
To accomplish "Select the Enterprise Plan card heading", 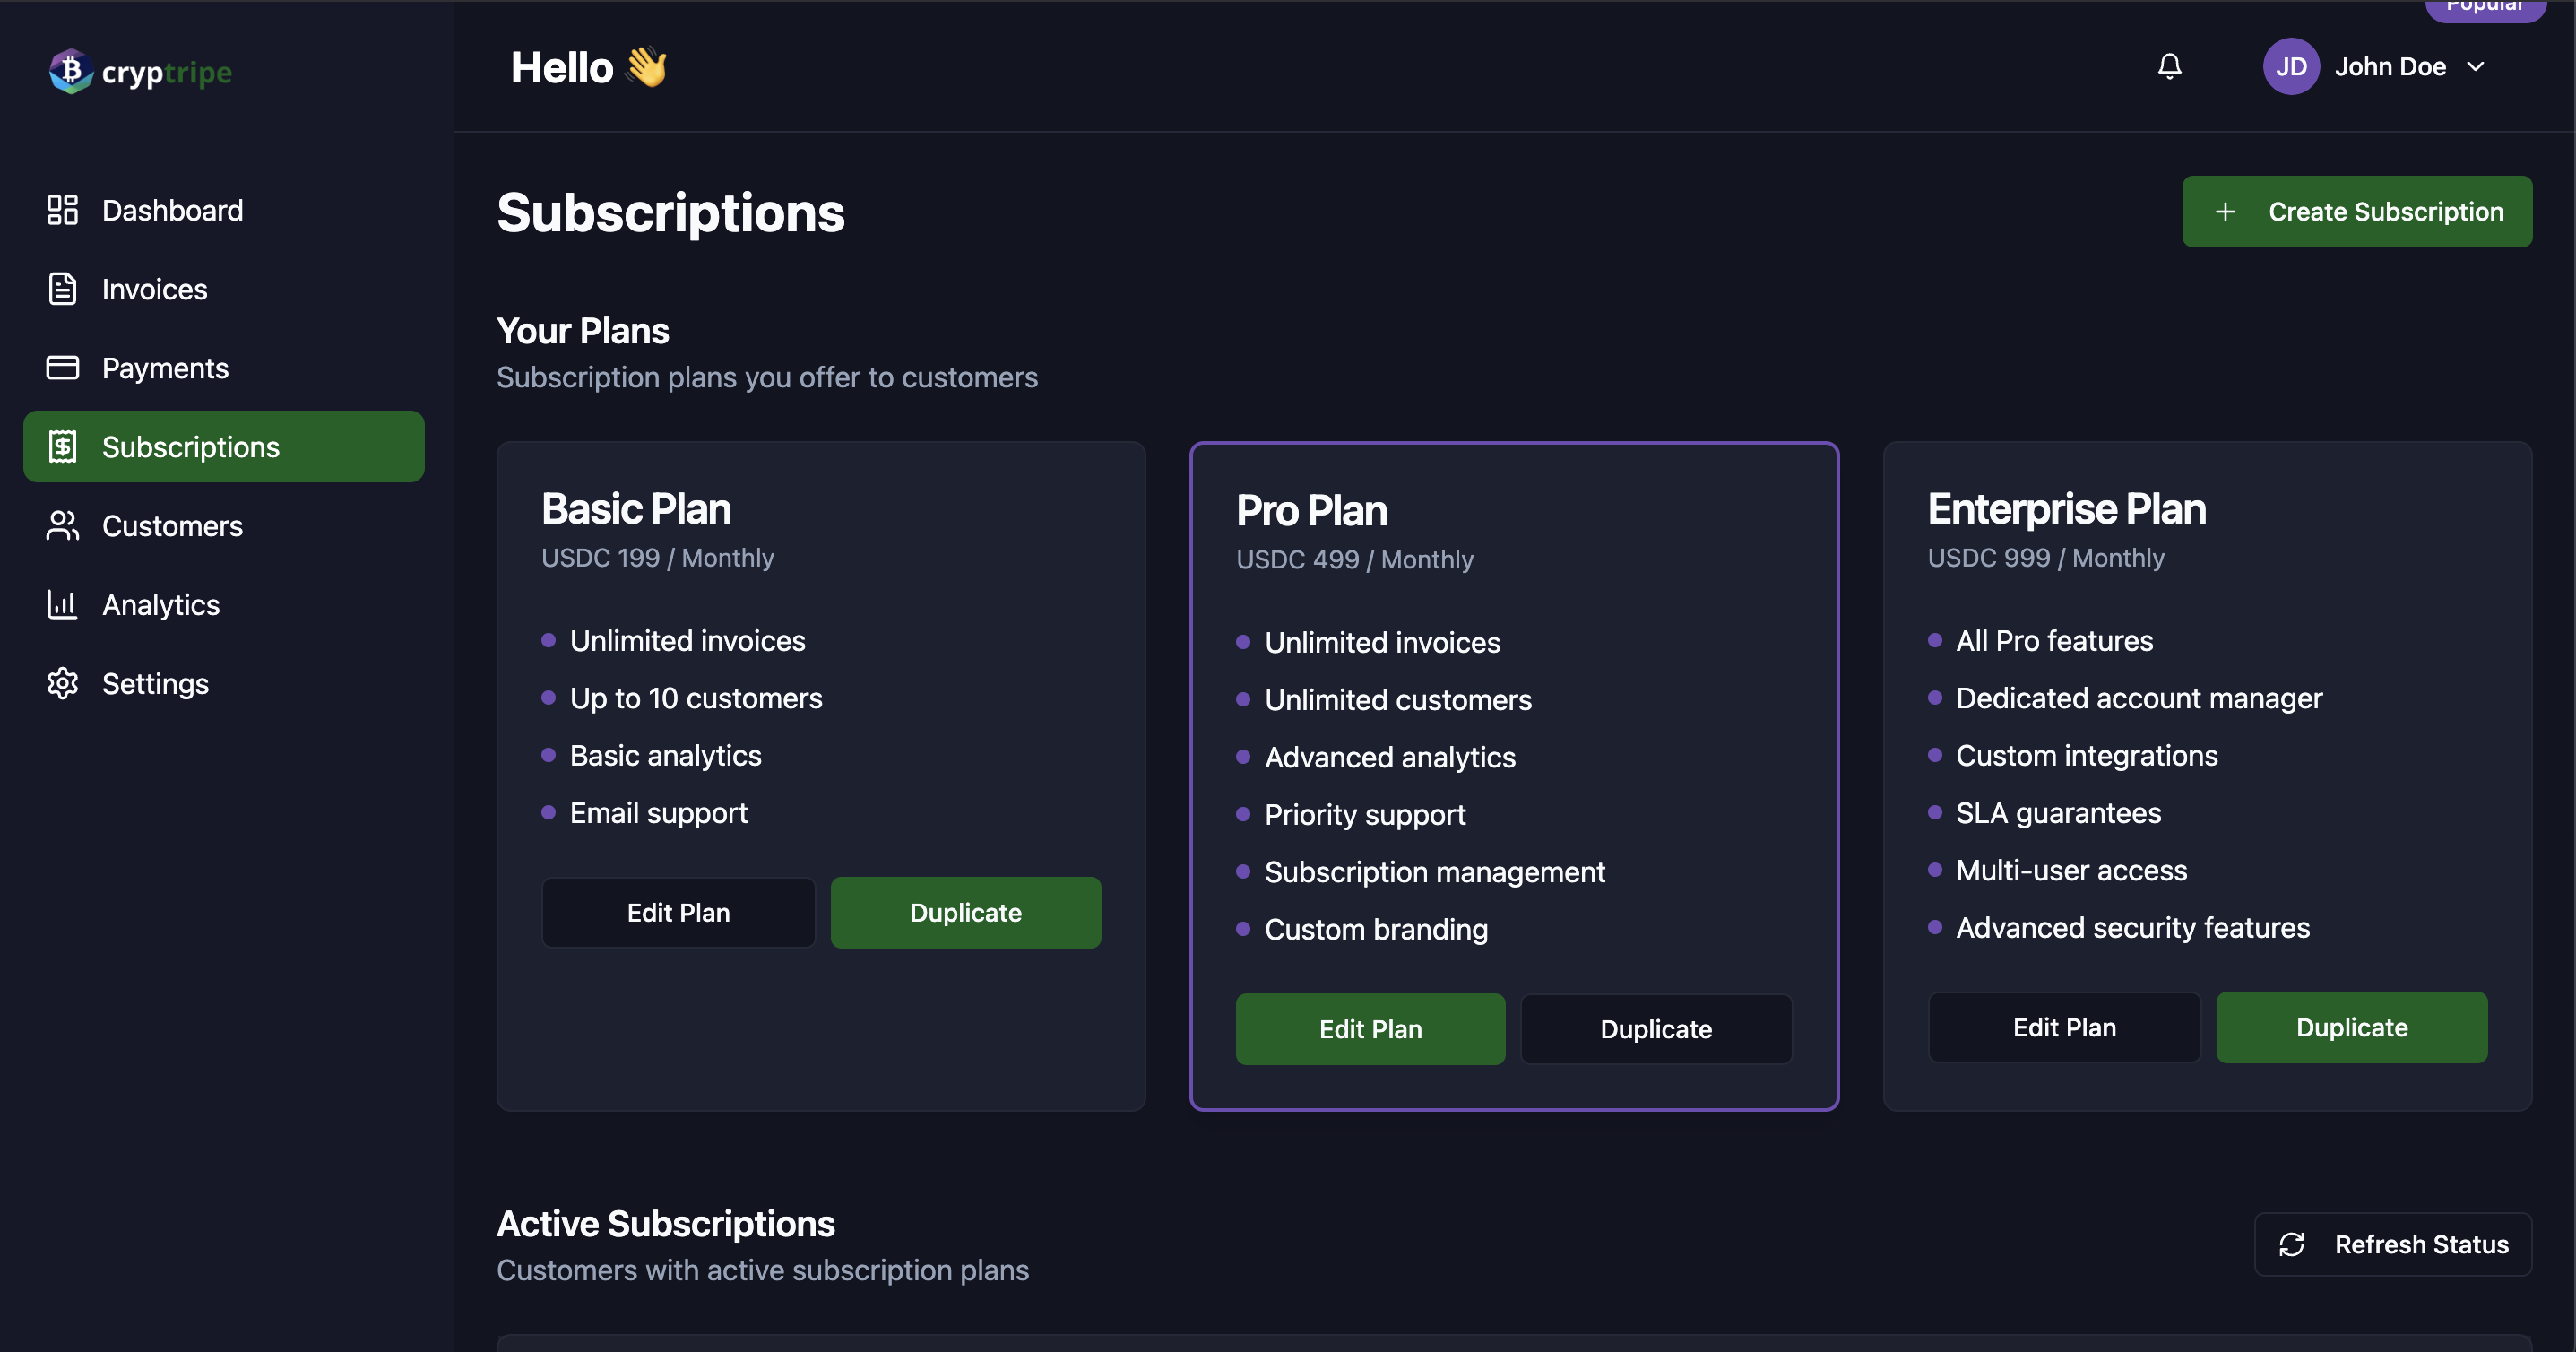I will [2066, 509].
